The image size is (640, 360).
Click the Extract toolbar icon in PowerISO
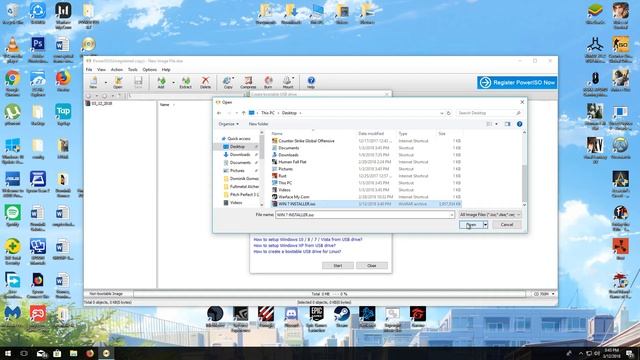coord(186,82)
